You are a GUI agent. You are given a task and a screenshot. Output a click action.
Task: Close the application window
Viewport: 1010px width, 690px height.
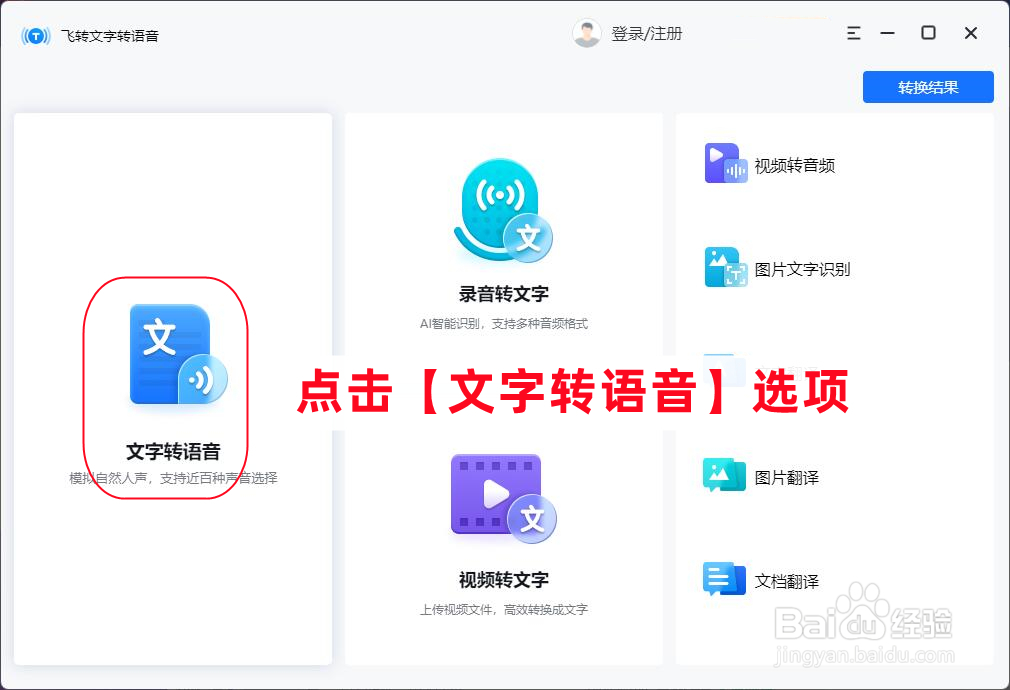coord(971,33)
